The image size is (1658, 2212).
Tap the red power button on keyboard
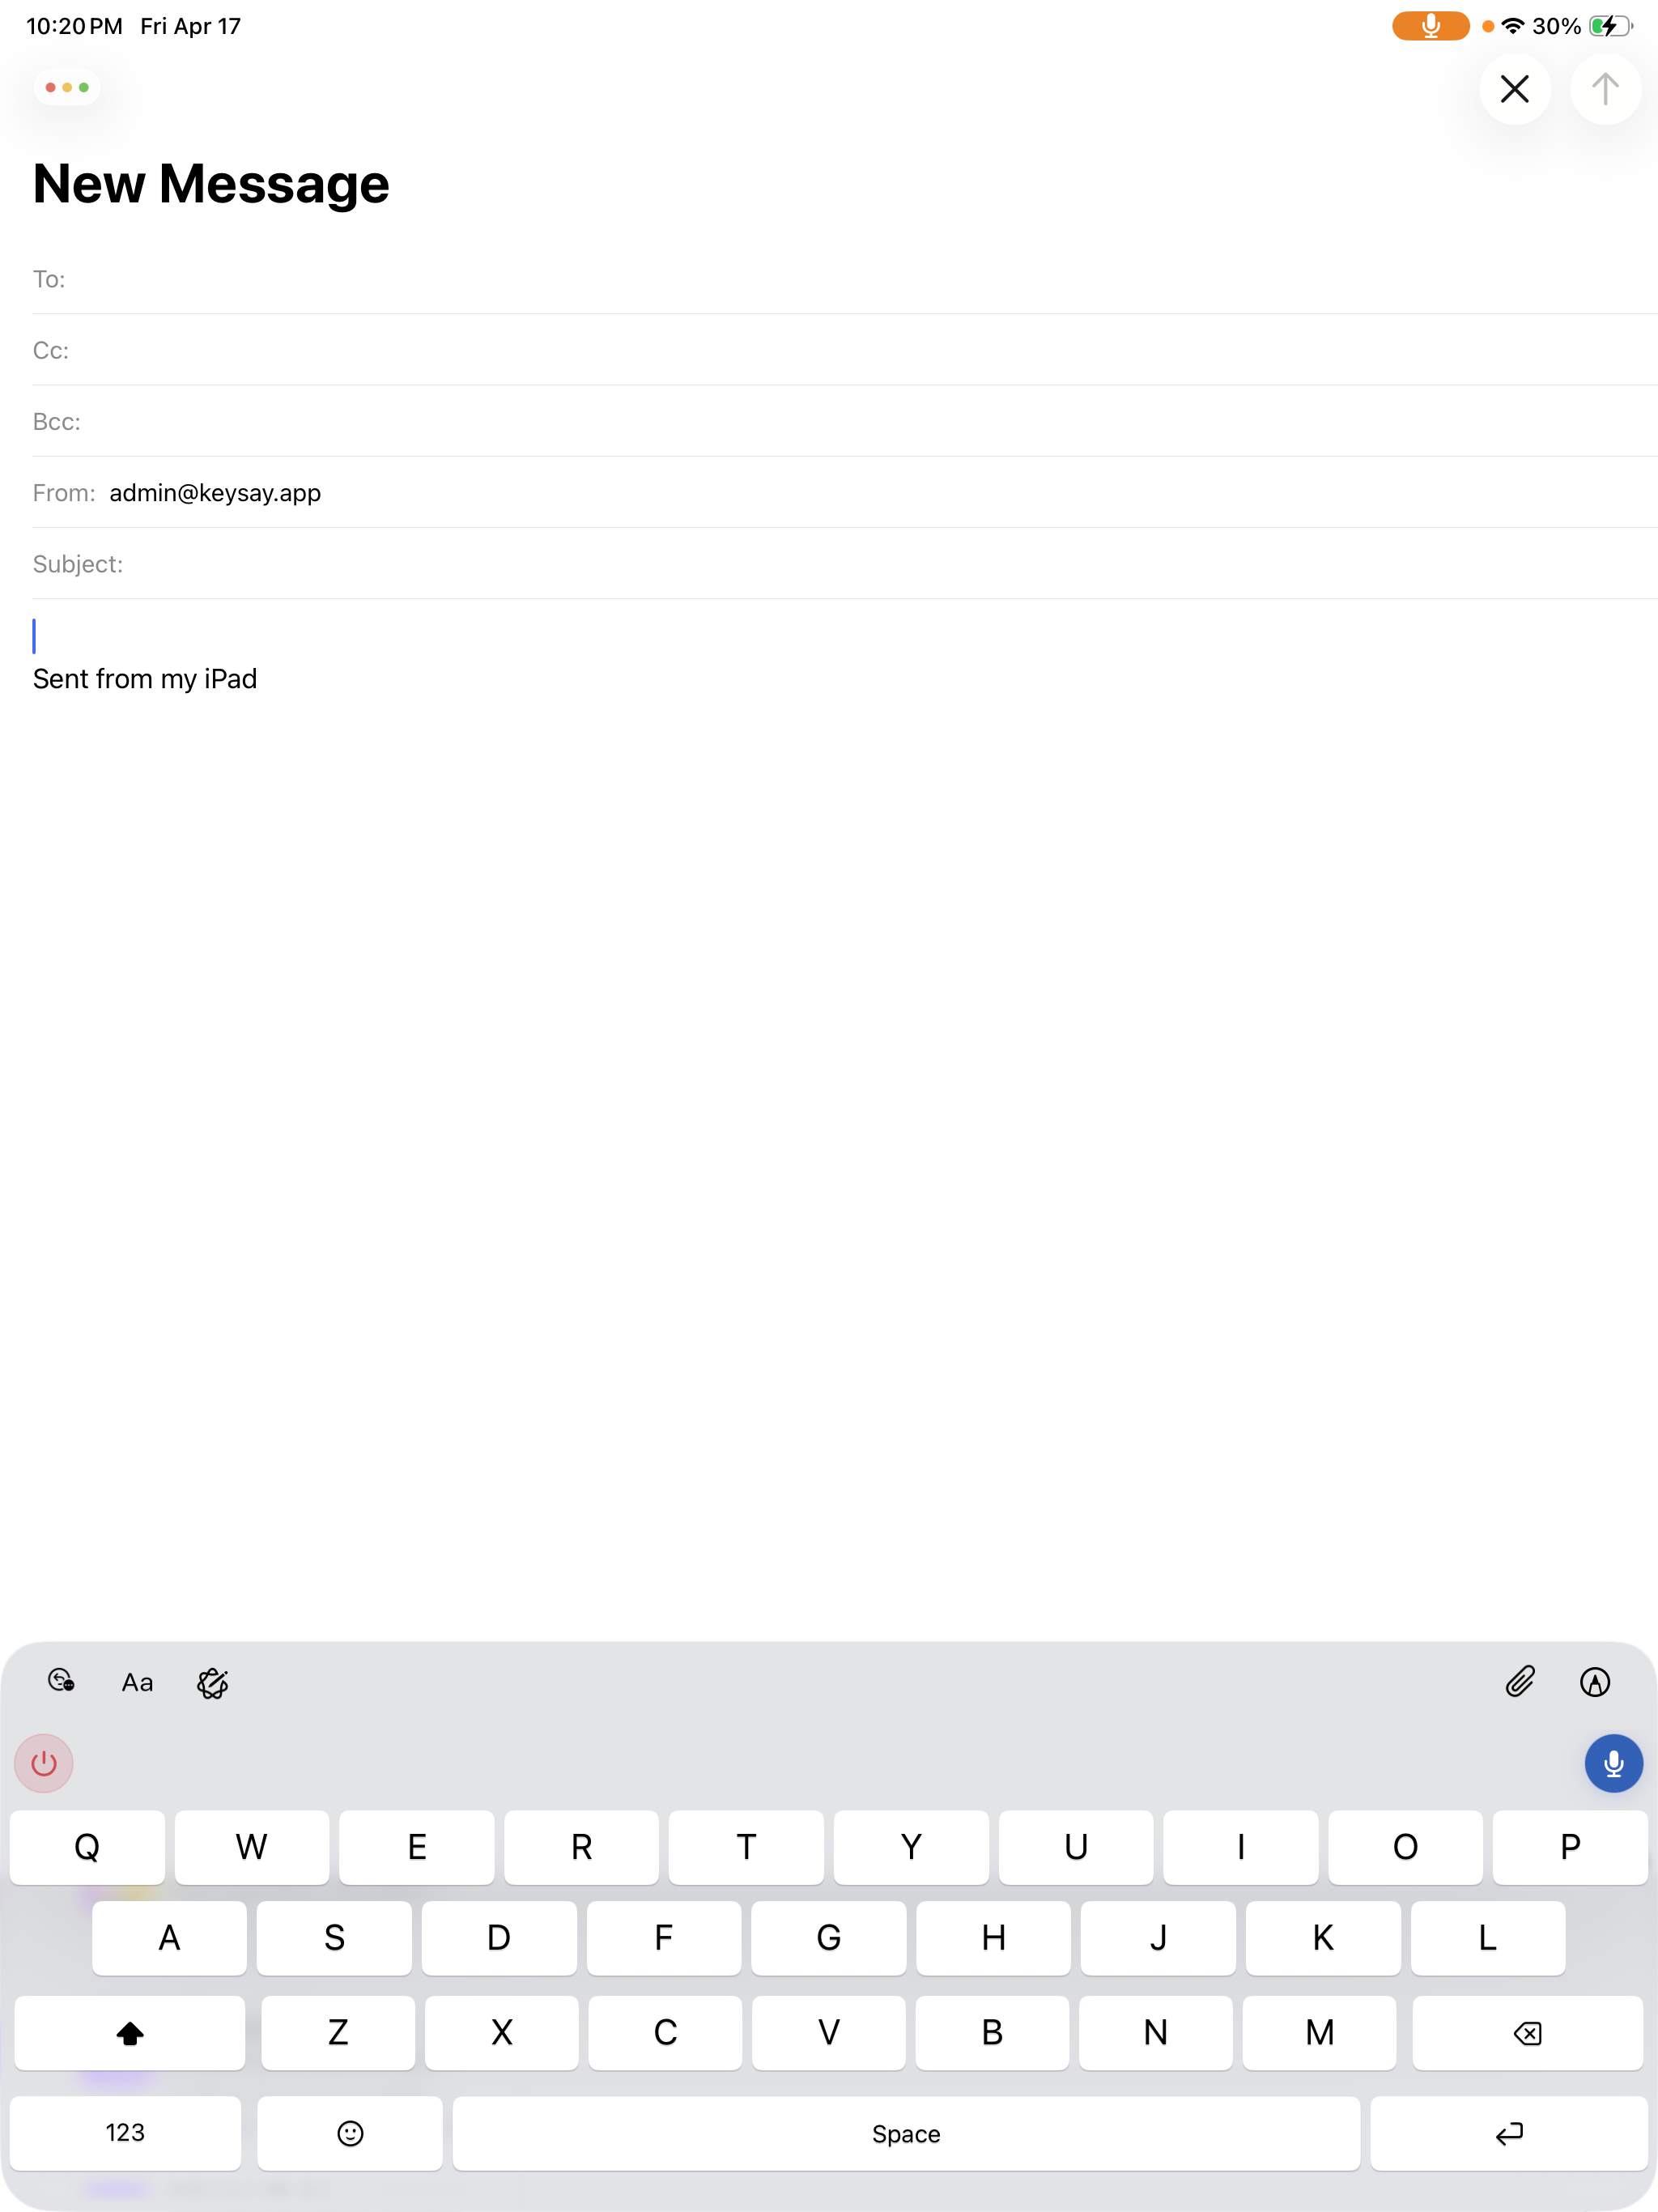44,1763
